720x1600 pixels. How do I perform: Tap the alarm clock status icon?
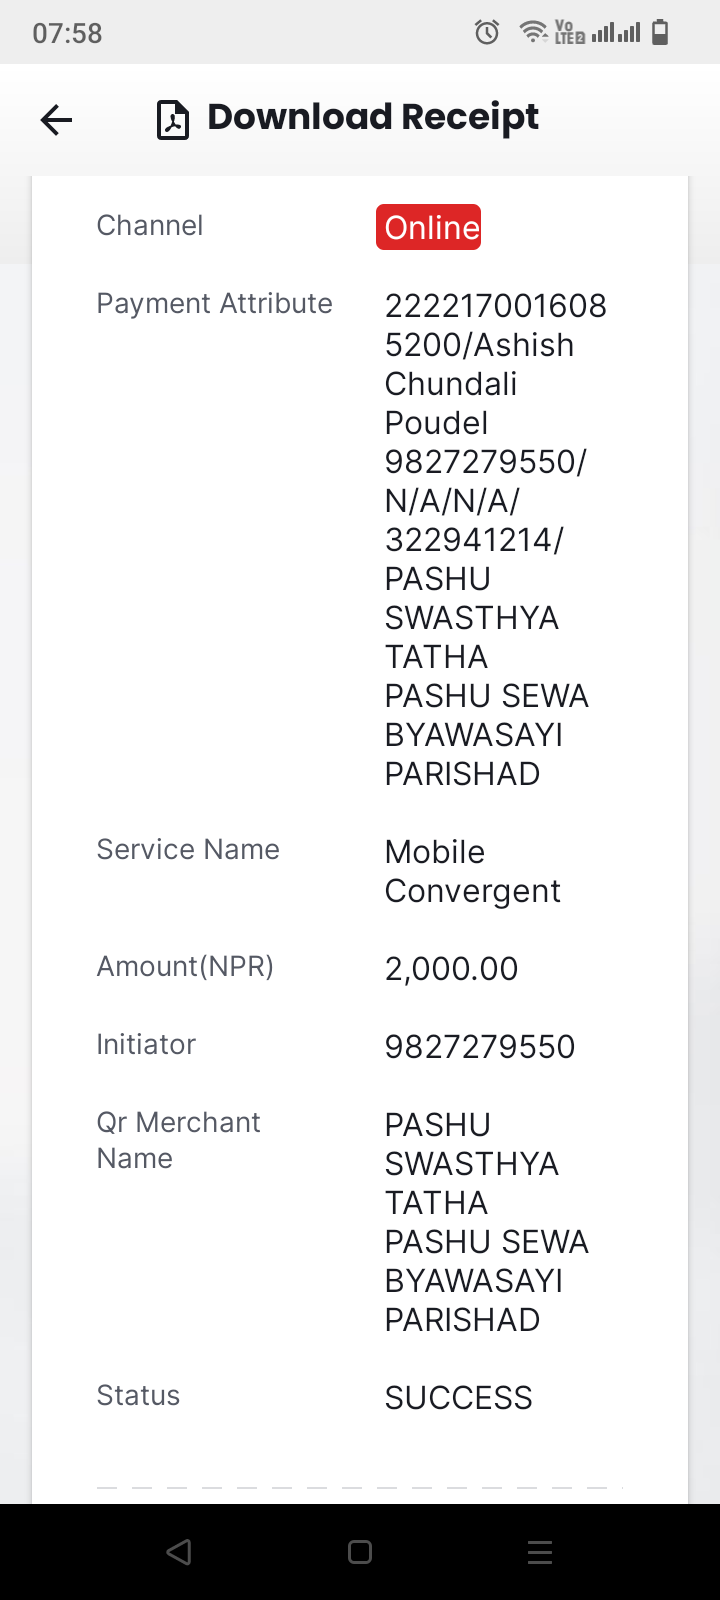[x=487, y=33]
